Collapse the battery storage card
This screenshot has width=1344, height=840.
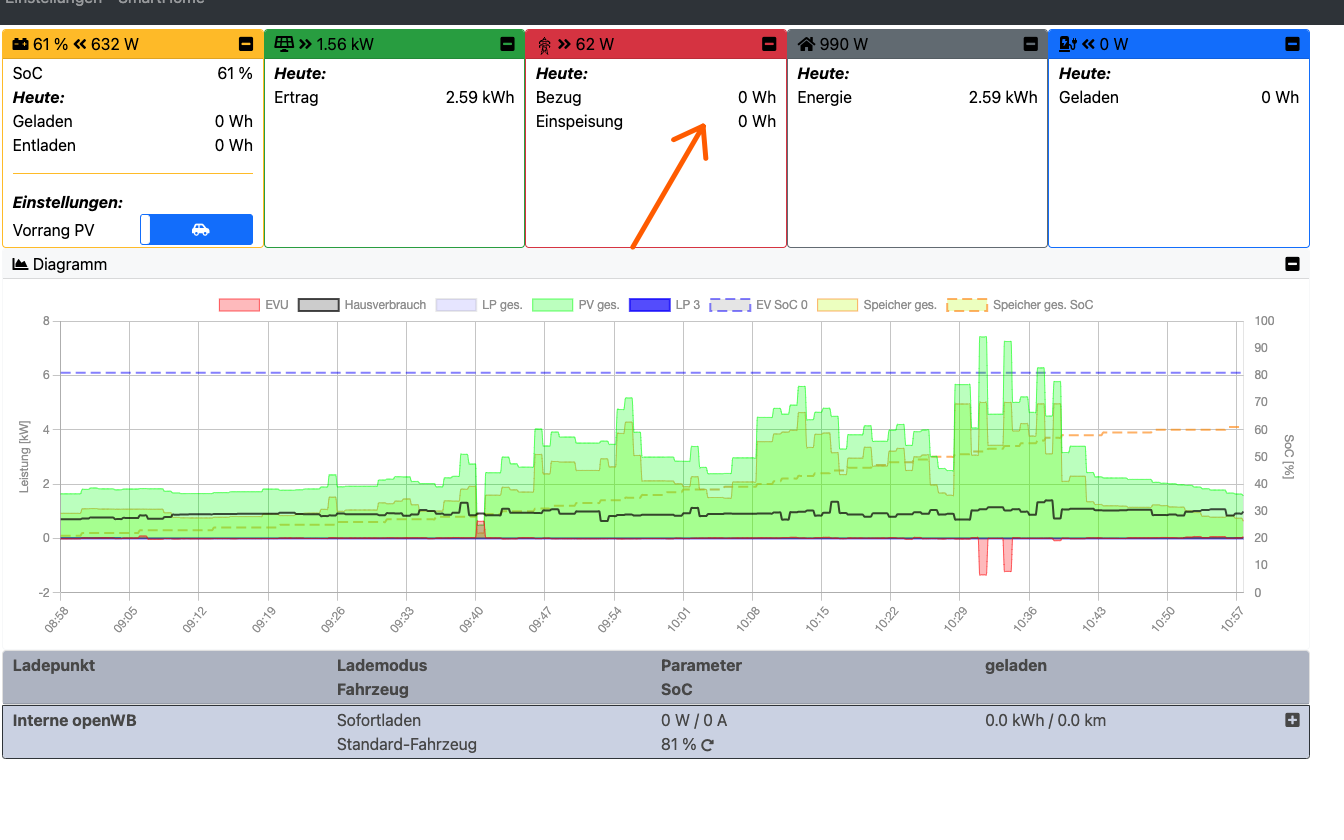[x=245, y=44]
